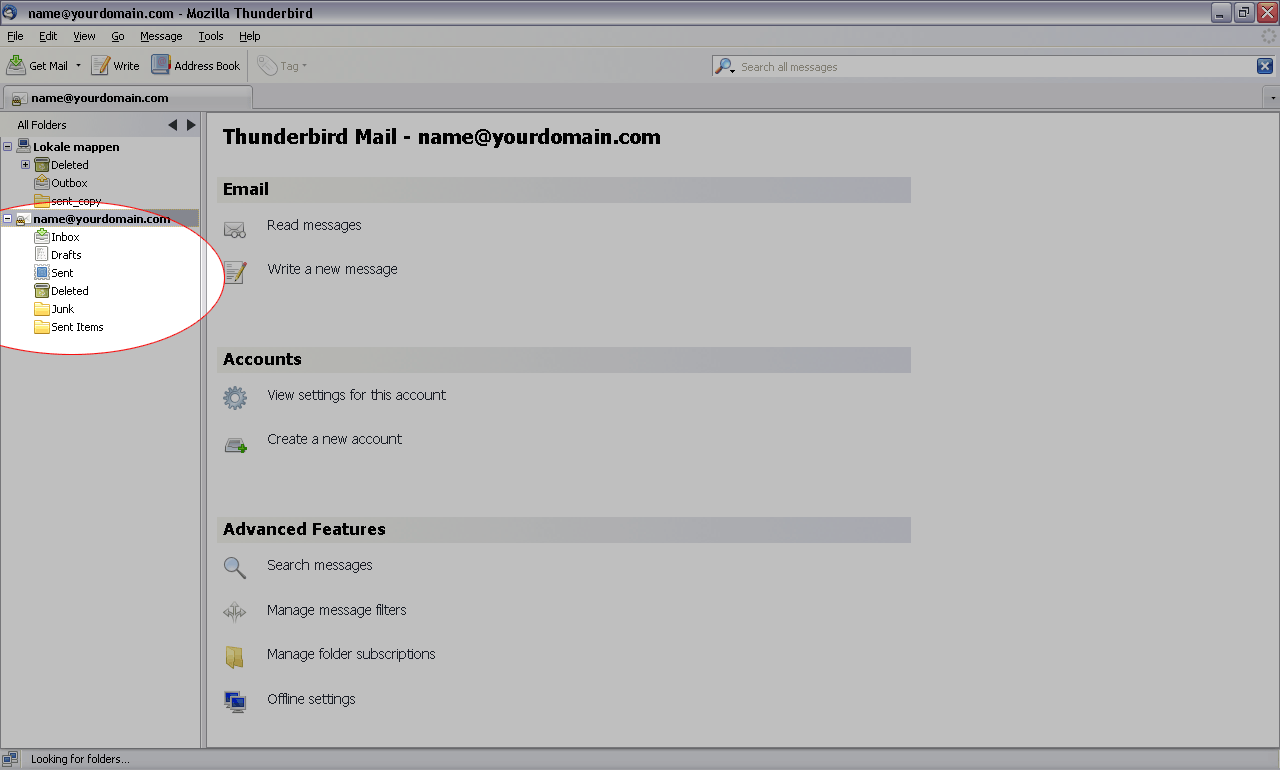The height and width of the screenshot is (770, 1280).
Task: Open the Message menu
Action: 161,36
